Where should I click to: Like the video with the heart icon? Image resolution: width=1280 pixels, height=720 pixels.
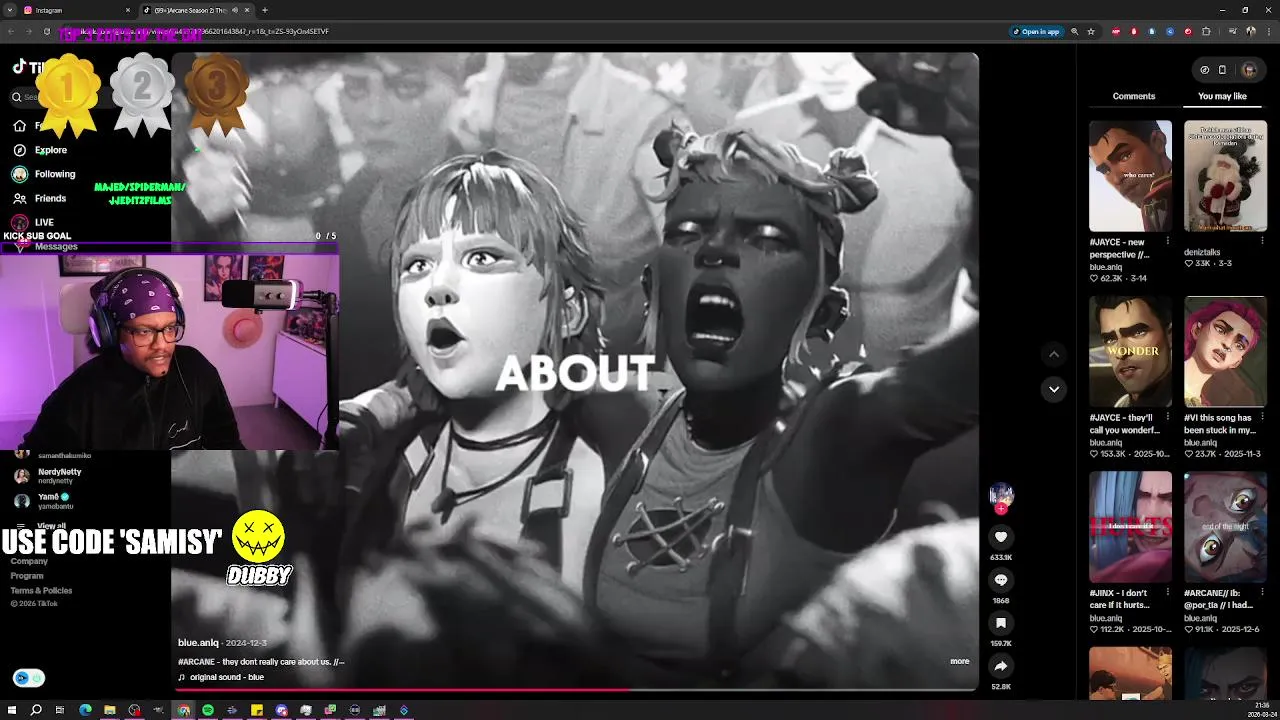(1000, 537)
